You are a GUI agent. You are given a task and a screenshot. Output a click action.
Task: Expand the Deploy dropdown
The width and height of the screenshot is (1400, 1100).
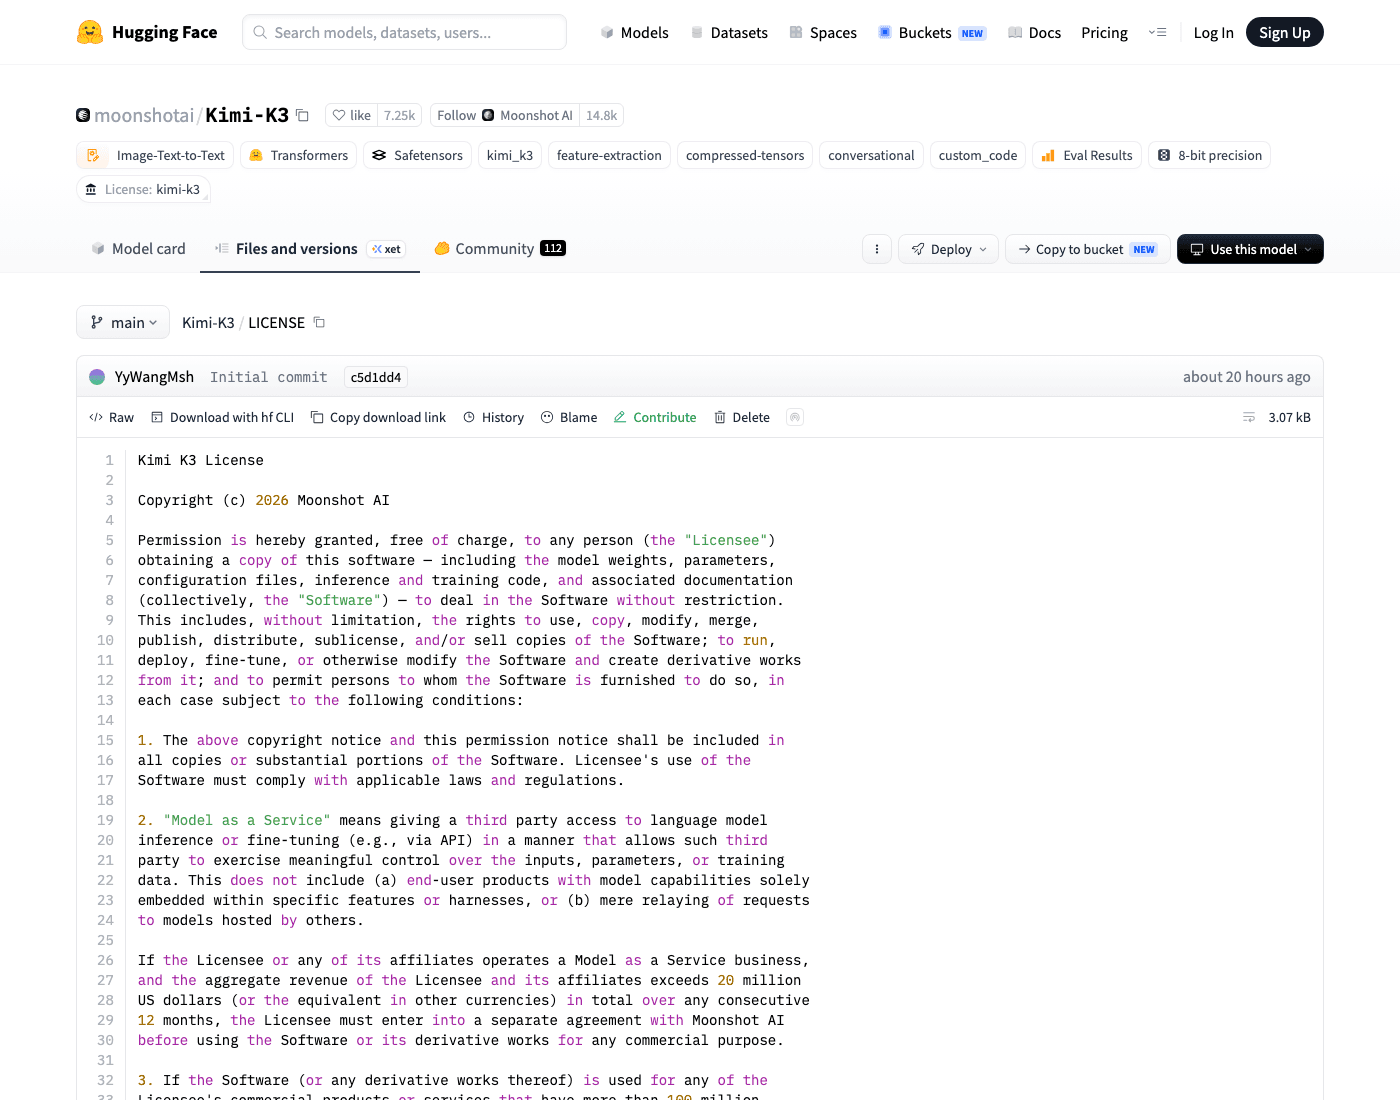[x=948, y=249]
